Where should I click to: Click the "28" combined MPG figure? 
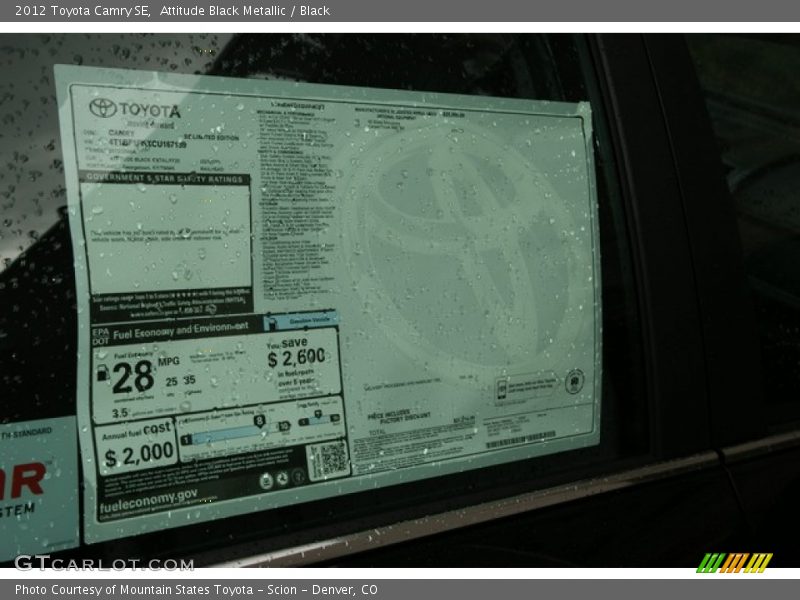tap(133, 378)
